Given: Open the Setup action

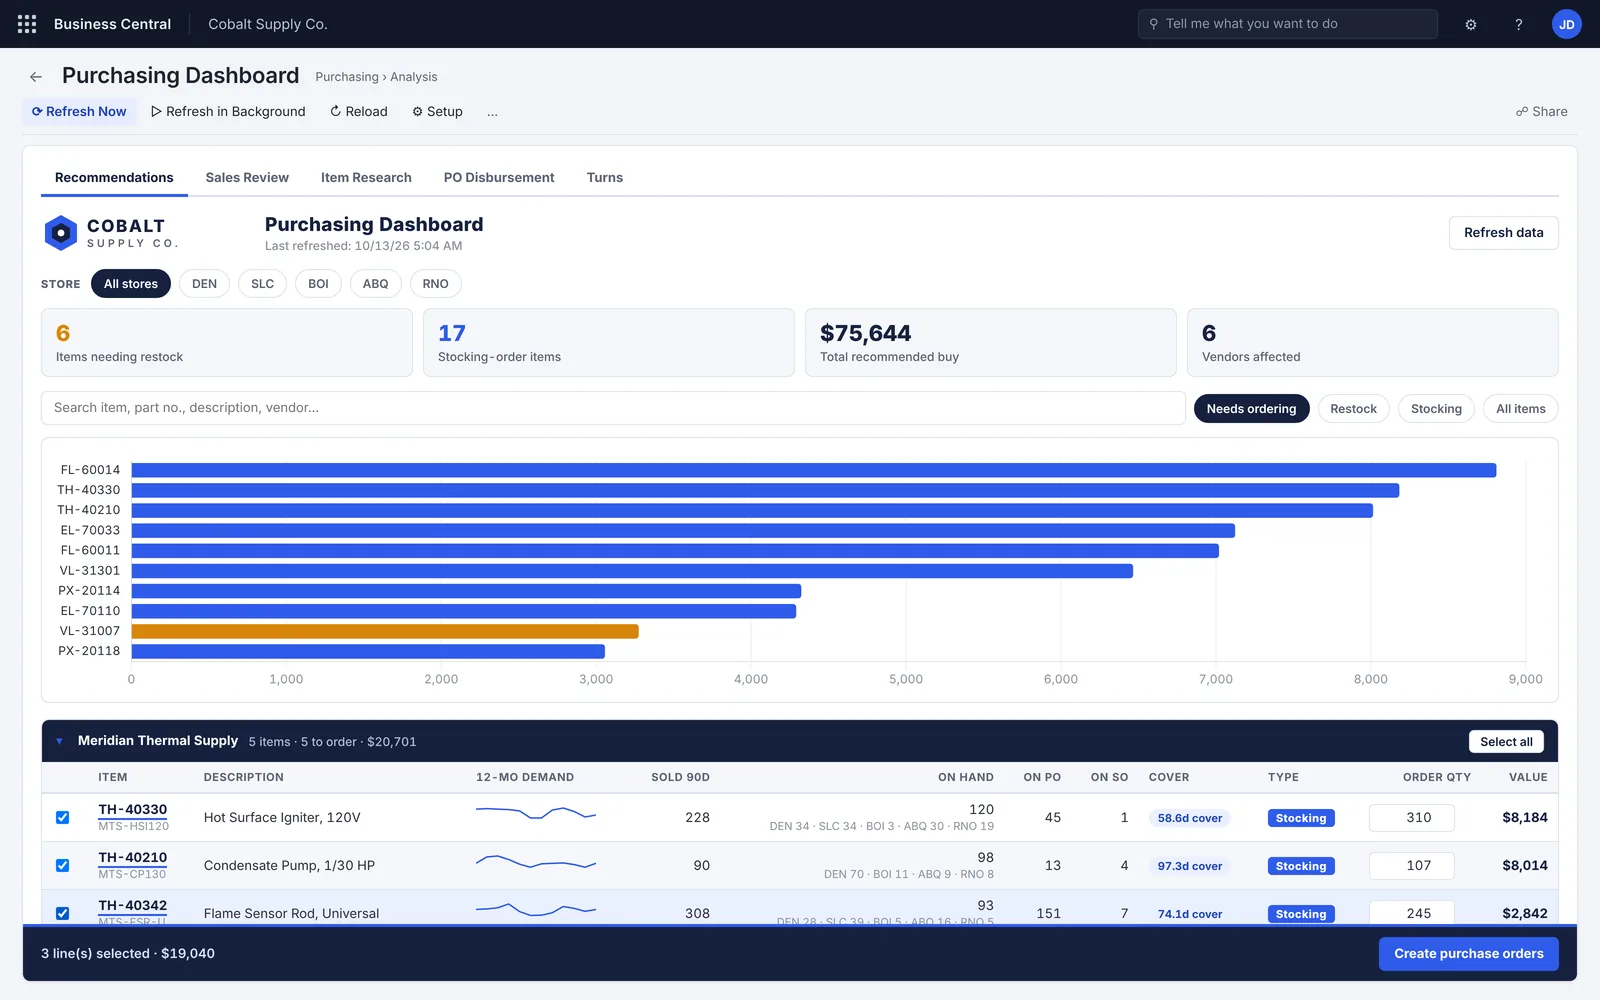Looking at the screenshot, I should pyautogui.click(x=437, y=112).
